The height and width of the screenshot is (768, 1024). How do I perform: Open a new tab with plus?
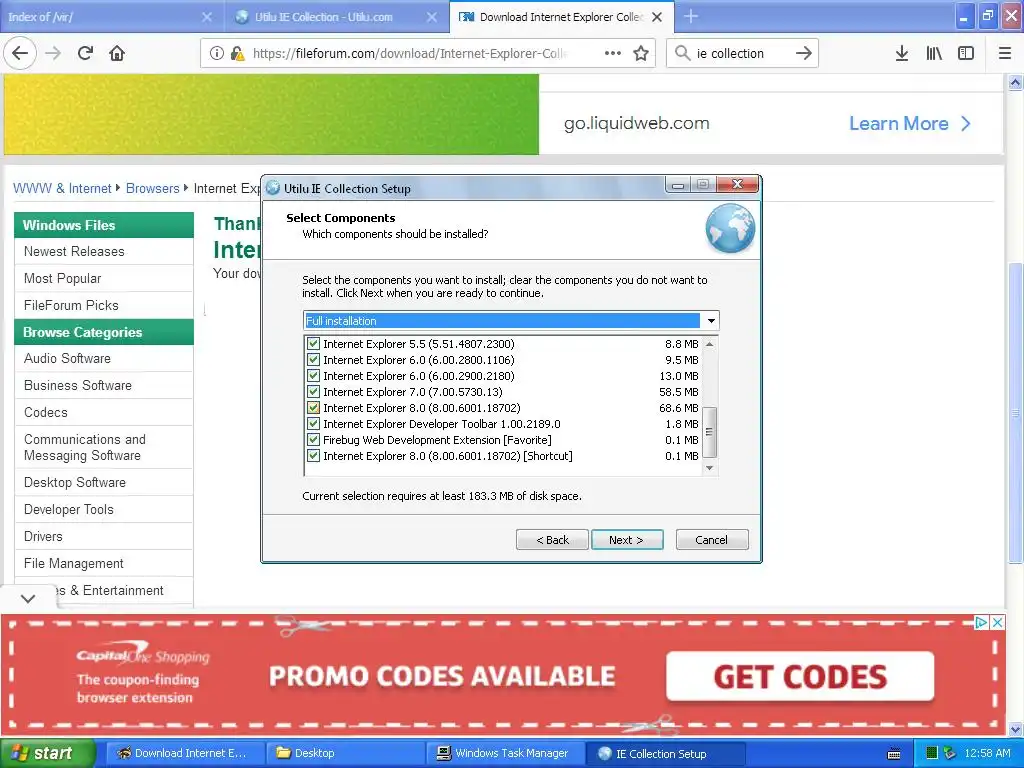[x=691, y=16]
